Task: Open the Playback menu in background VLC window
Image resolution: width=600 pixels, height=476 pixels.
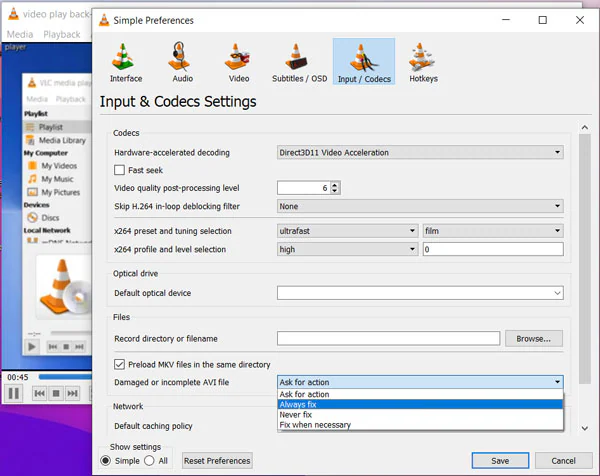Action: coord(62,34)
